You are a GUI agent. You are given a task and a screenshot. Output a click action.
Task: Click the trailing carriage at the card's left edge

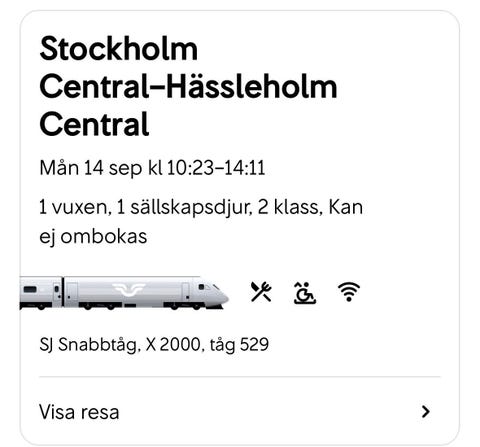(41, 293)
